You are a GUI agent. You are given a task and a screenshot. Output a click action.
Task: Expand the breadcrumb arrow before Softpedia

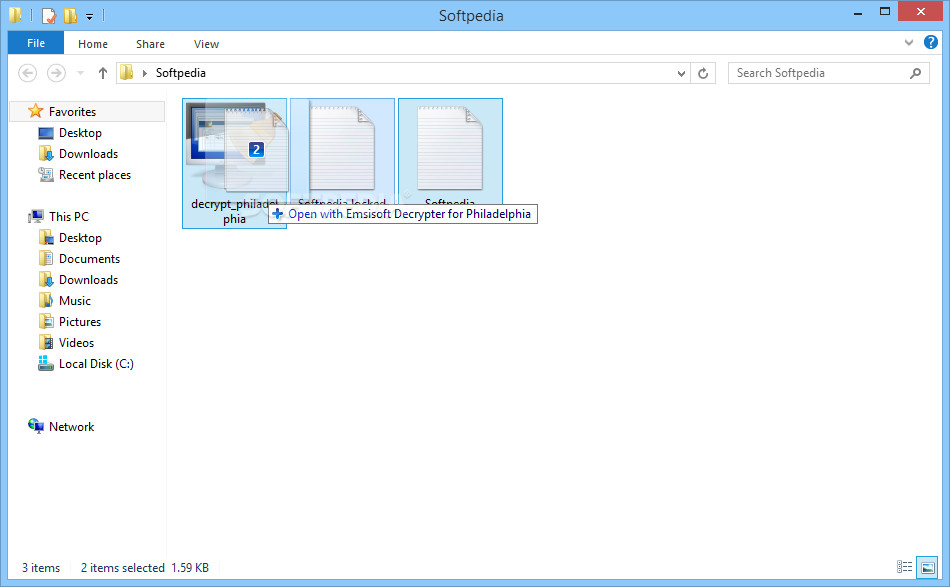tap(145, 73)
